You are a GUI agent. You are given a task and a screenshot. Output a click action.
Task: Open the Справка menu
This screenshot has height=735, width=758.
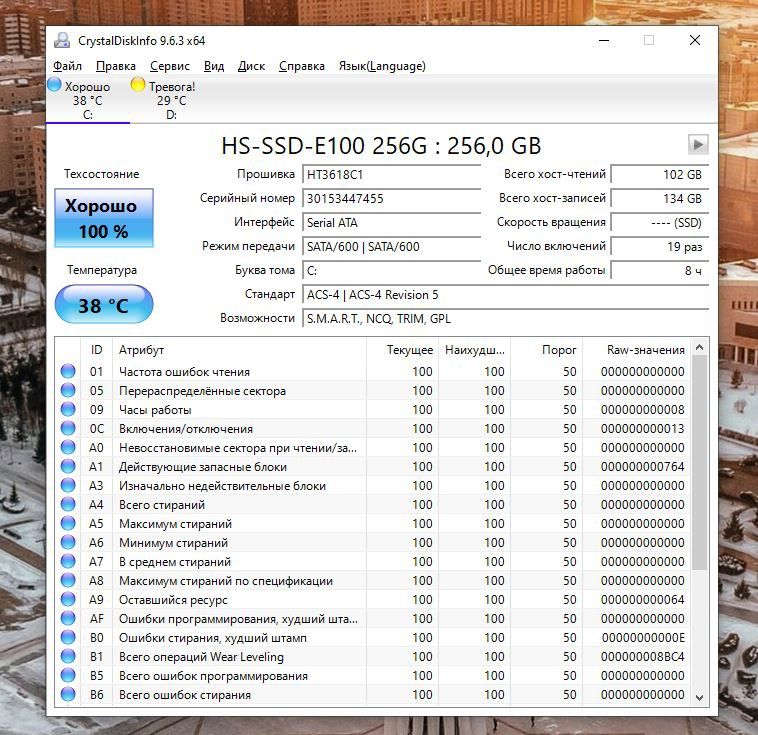pos(302,66)
